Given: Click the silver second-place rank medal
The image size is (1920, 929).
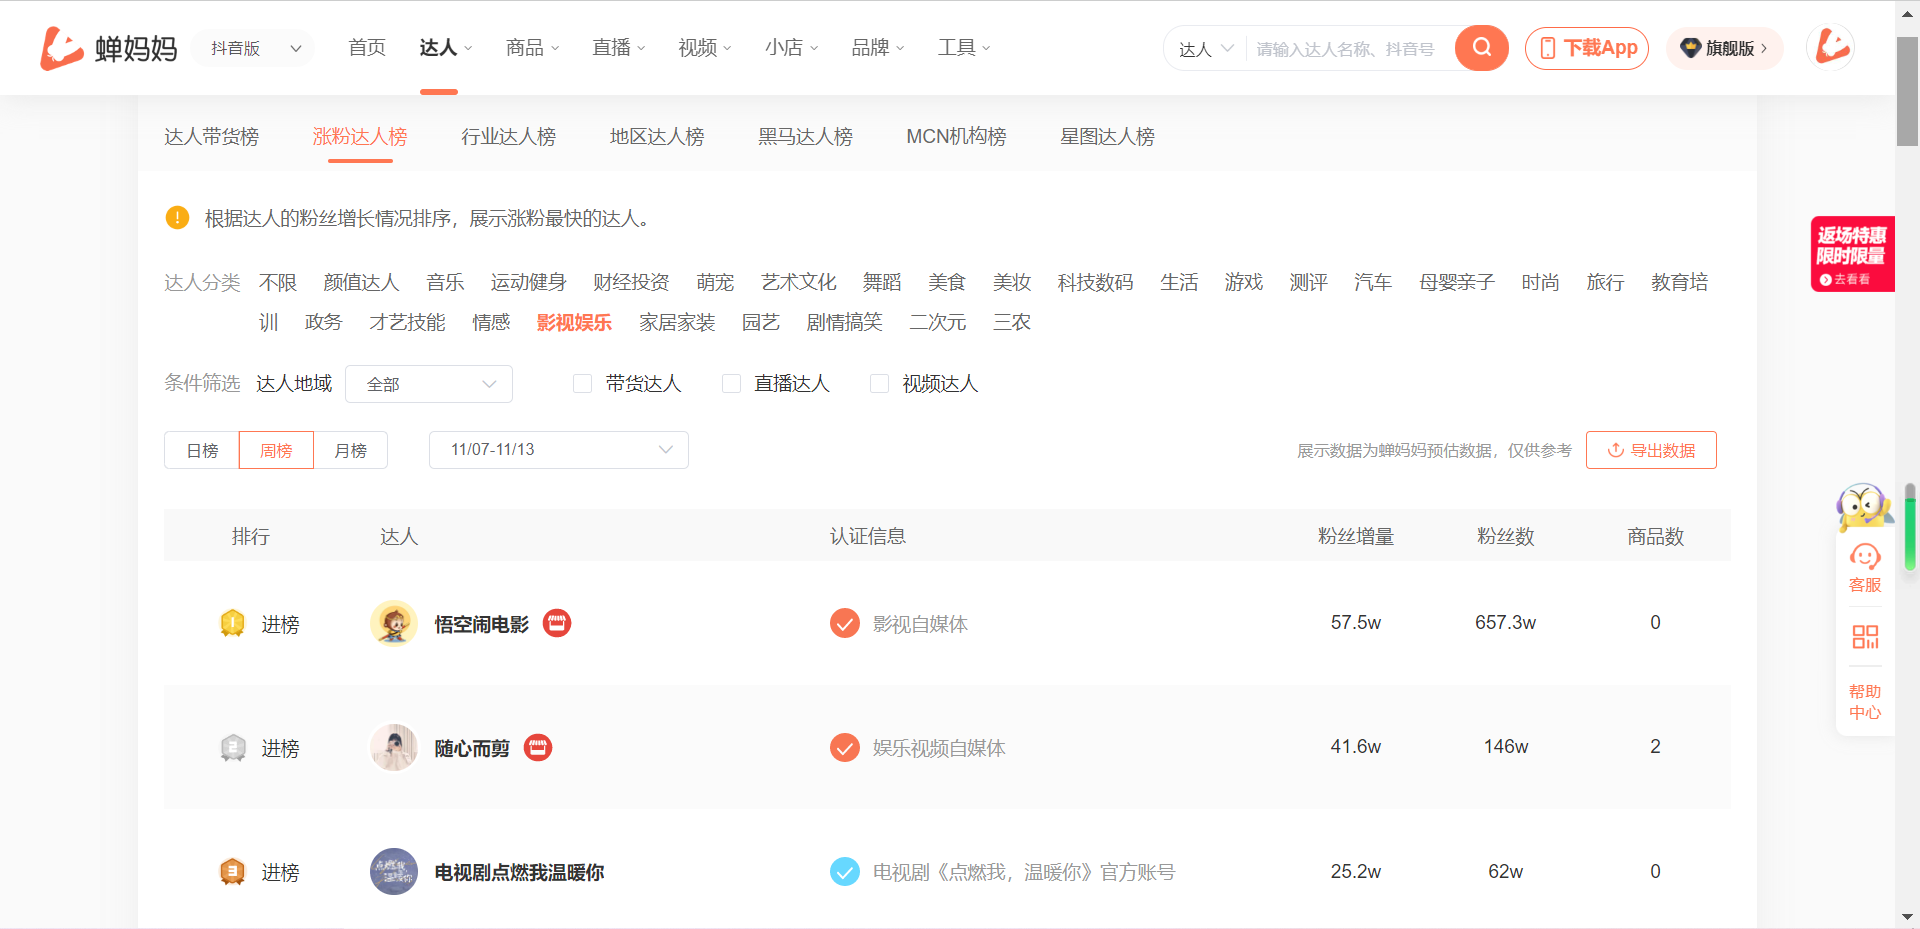Looking at the screenshot, I should [x=232, y=747].
